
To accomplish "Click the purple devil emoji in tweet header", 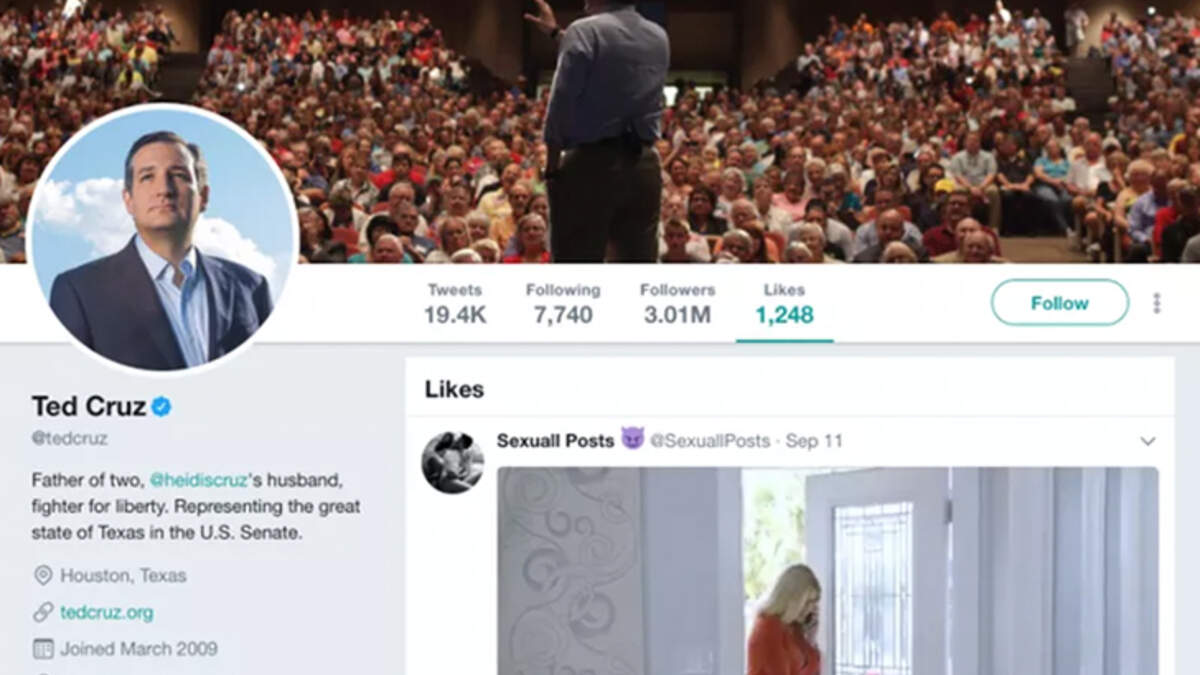I will click(632, 438).
